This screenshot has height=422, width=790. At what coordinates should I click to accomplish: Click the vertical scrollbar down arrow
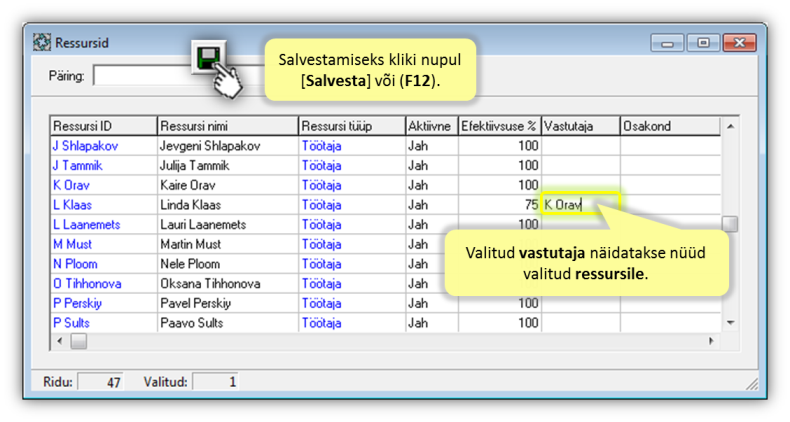pyautogui.click(x=730, y=323)
